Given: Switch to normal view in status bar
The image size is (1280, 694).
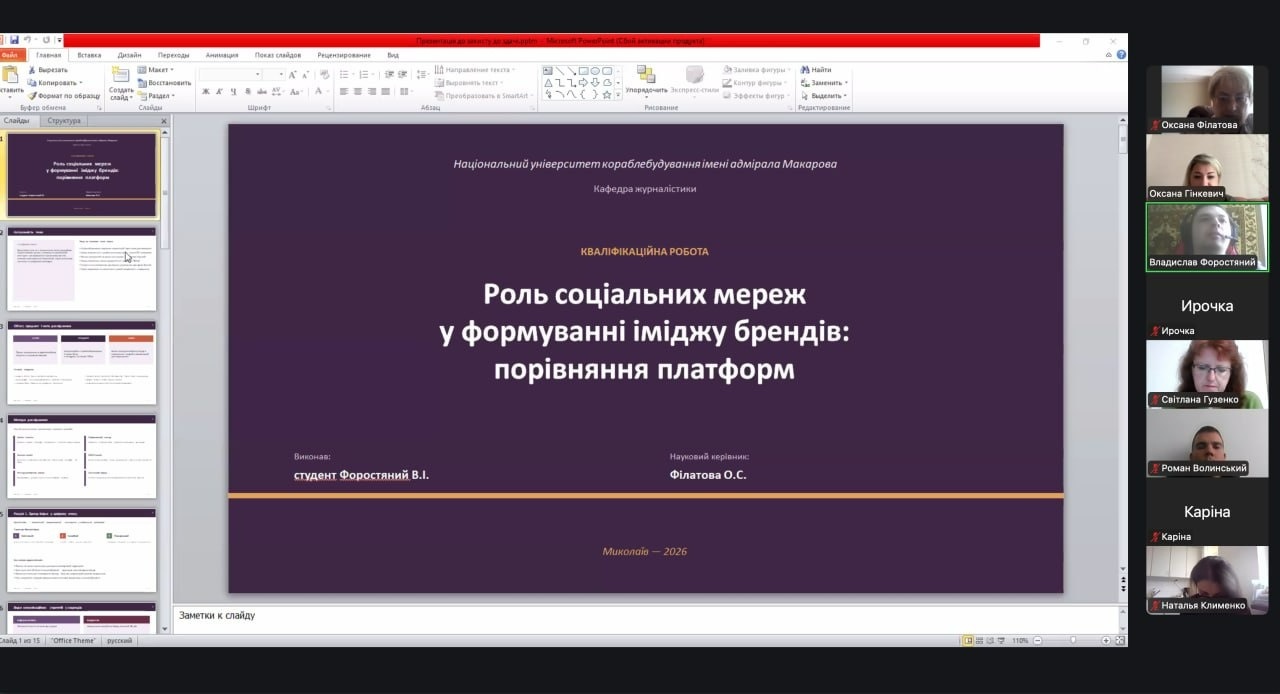Looking at the screenshot, I should 968,640.
